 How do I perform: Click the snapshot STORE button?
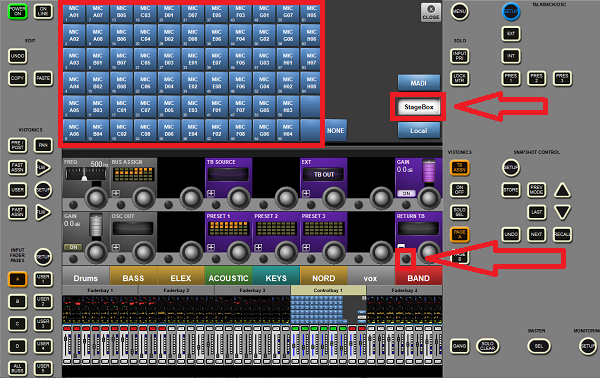pos(511,190)
